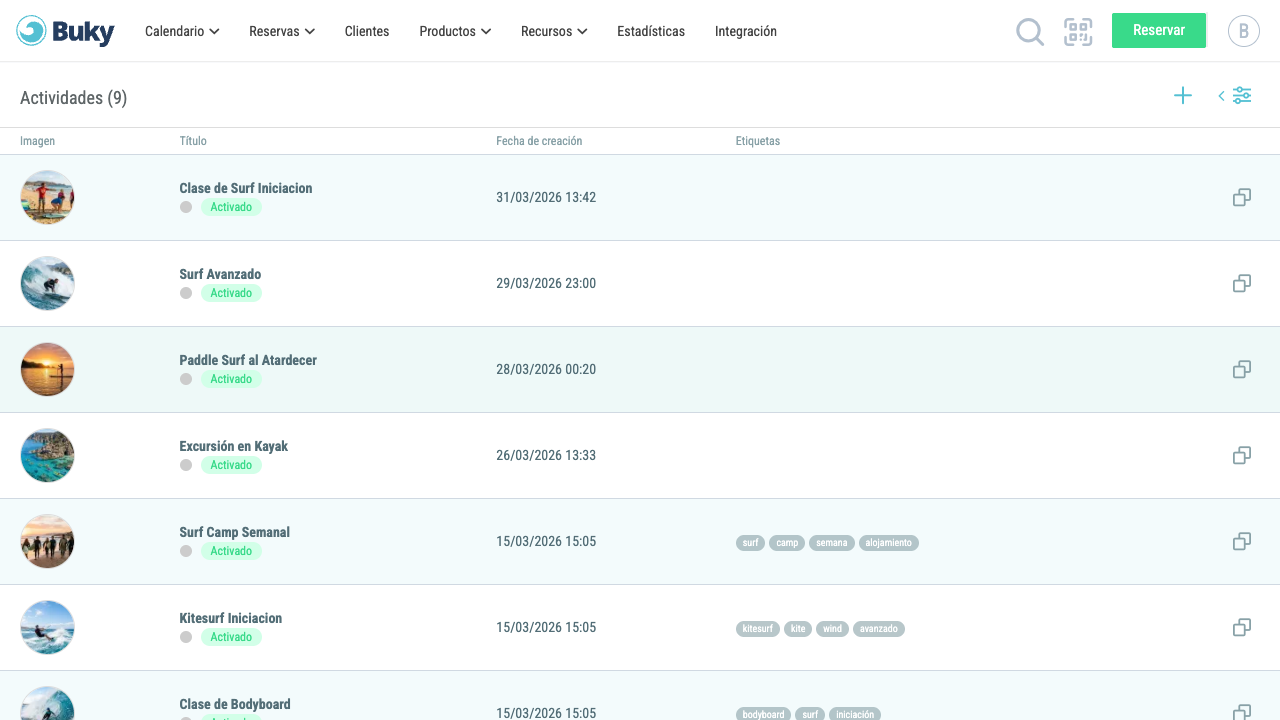Expand the Calendario dropdown menu
This screenshot has height=720, width=1280.
[x=182, y=31]
